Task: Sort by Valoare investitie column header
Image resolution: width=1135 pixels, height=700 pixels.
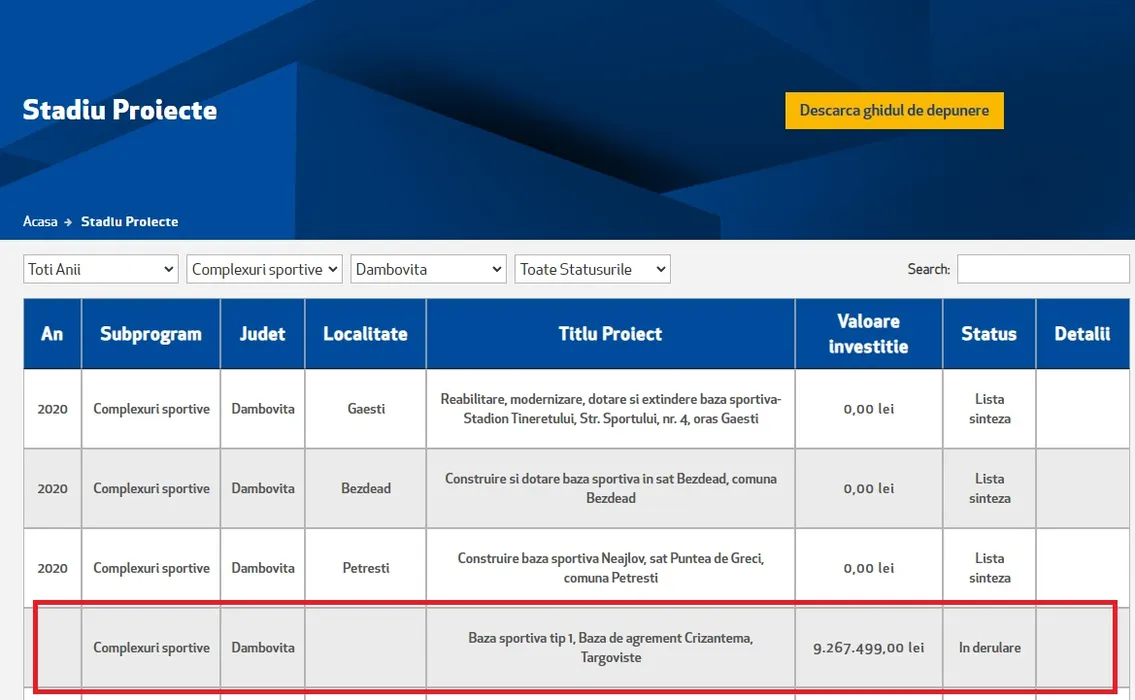Action: point(868,334)
